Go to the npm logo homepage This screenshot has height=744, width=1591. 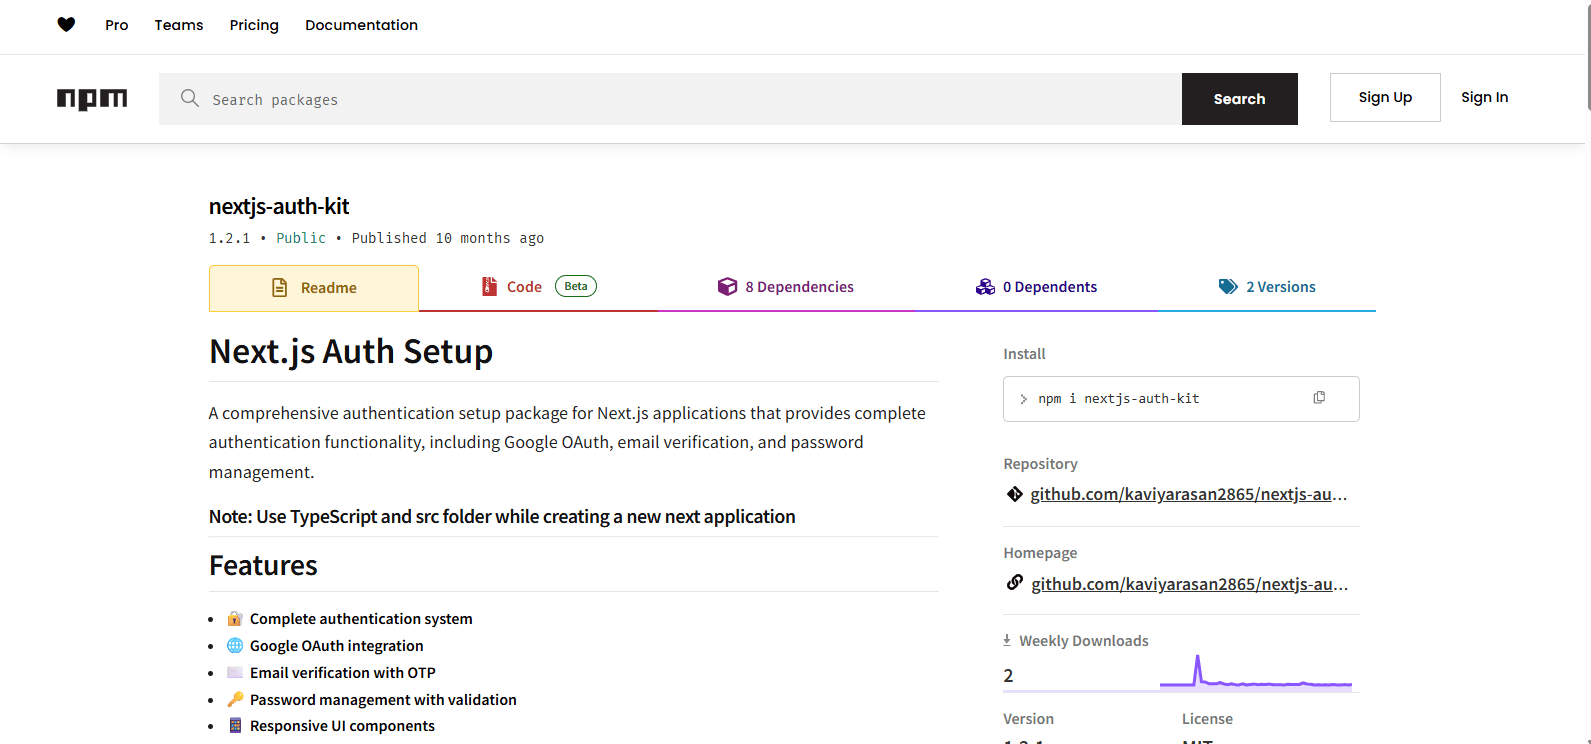pos(92,98)
